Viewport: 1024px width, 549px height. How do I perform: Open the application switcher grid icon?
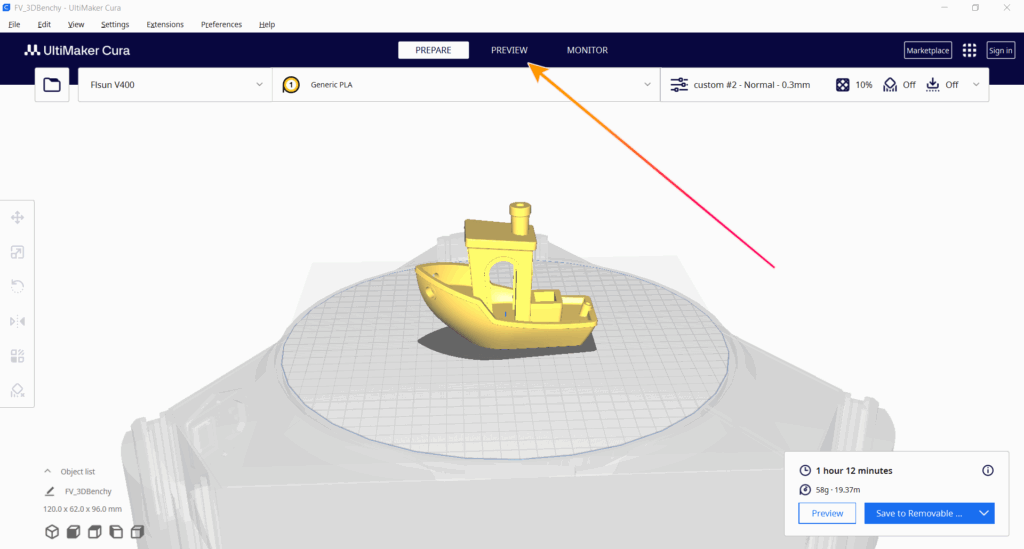click(970, 50)
